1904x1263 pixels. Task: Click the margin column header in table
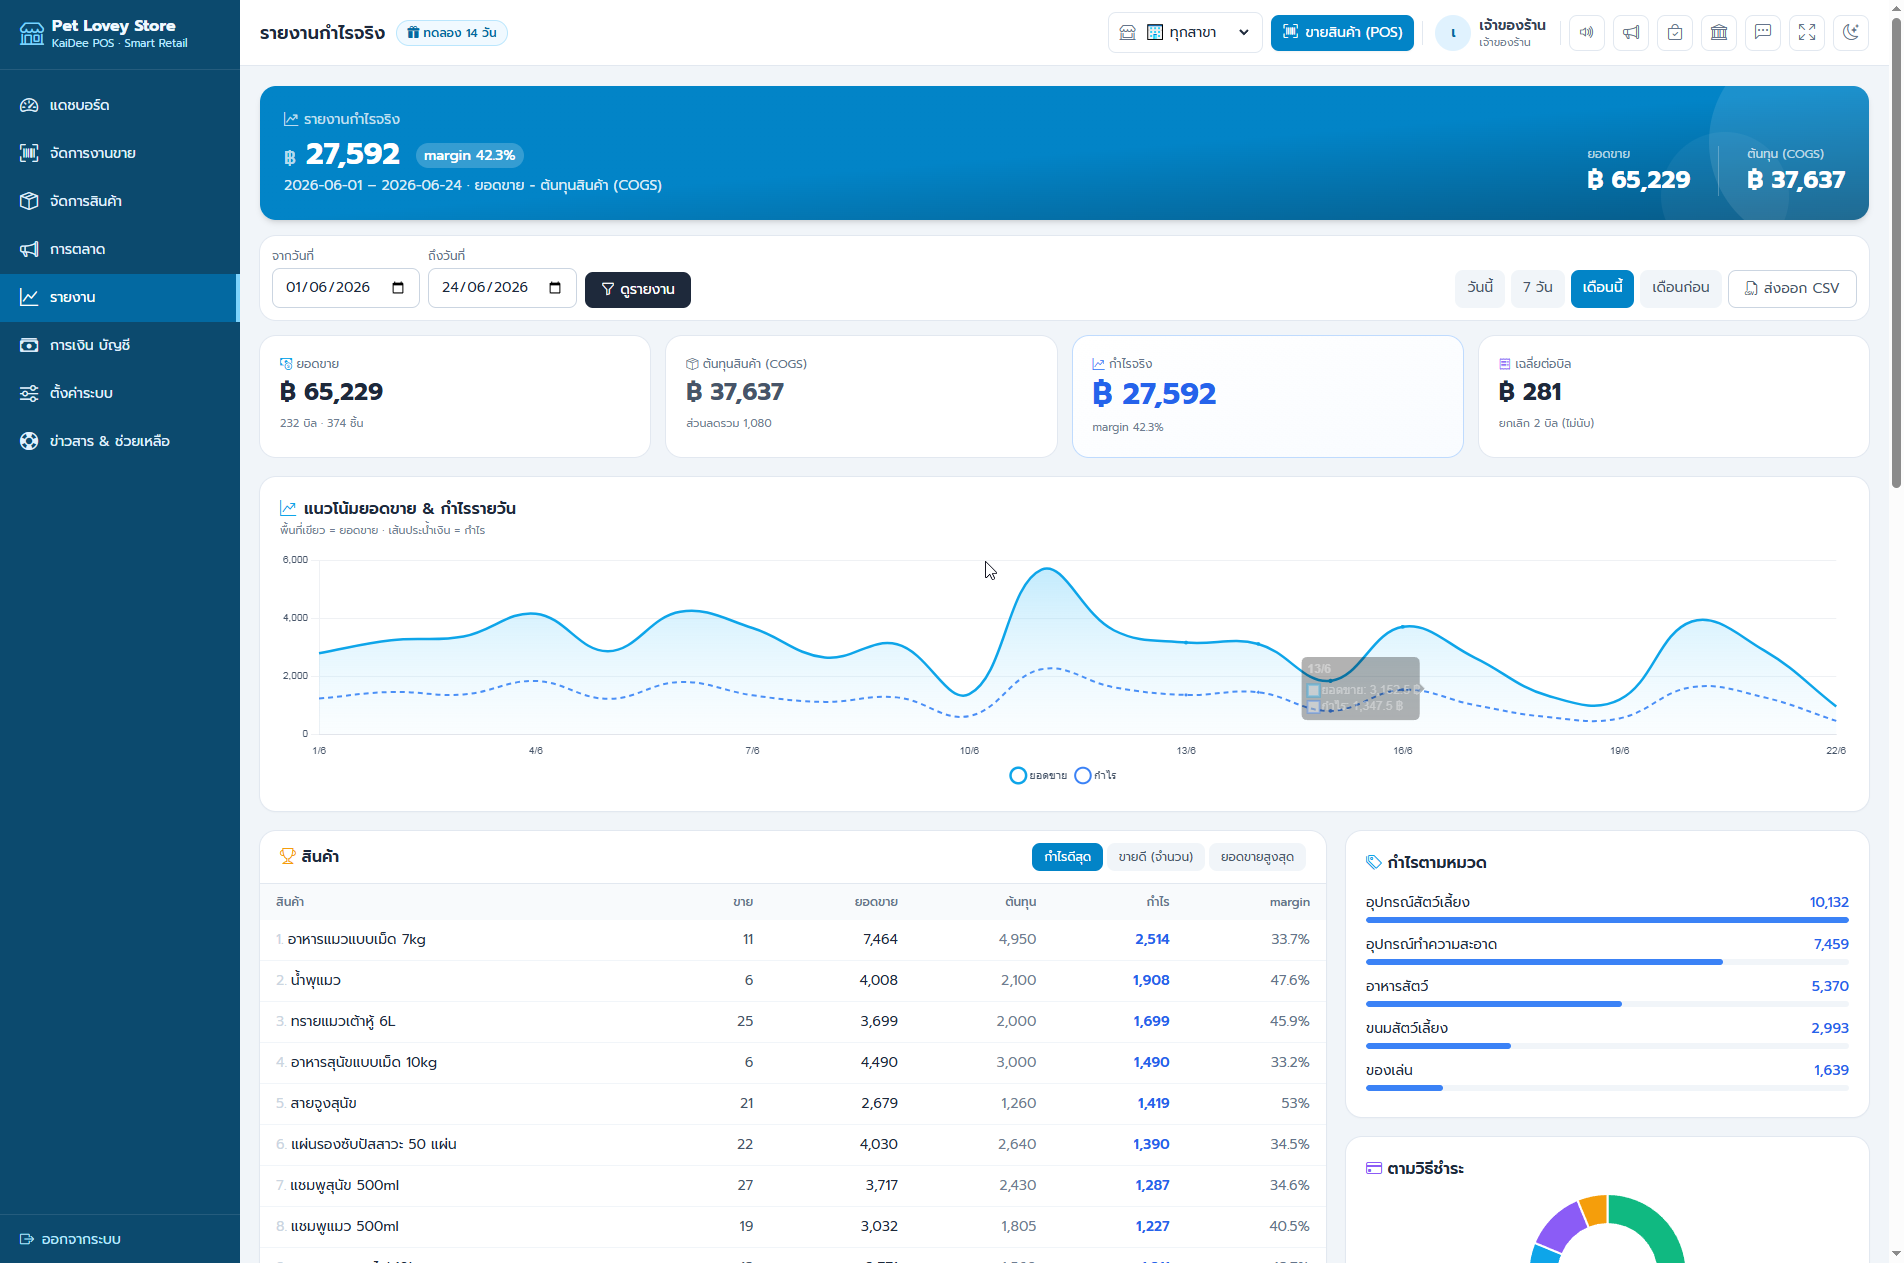tap(1289, 902)
